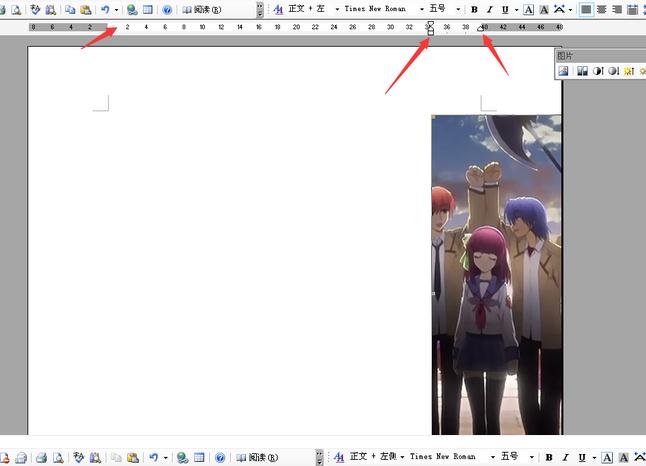Toggle justify alignment in top toolbar
This screenshot has height=466, width=646.
click(x=586, y=9)
